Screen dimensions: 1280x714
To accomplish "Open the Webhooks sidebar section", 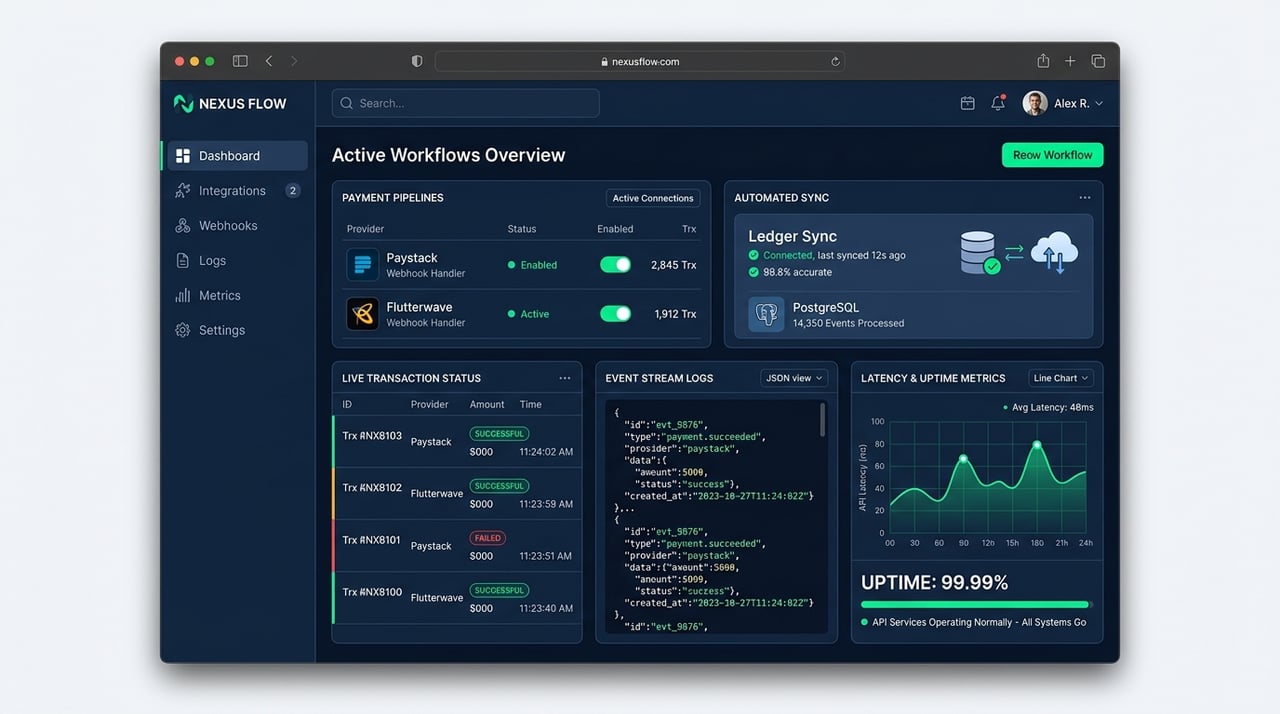I will pyautogui.click(x=235, y=225).
